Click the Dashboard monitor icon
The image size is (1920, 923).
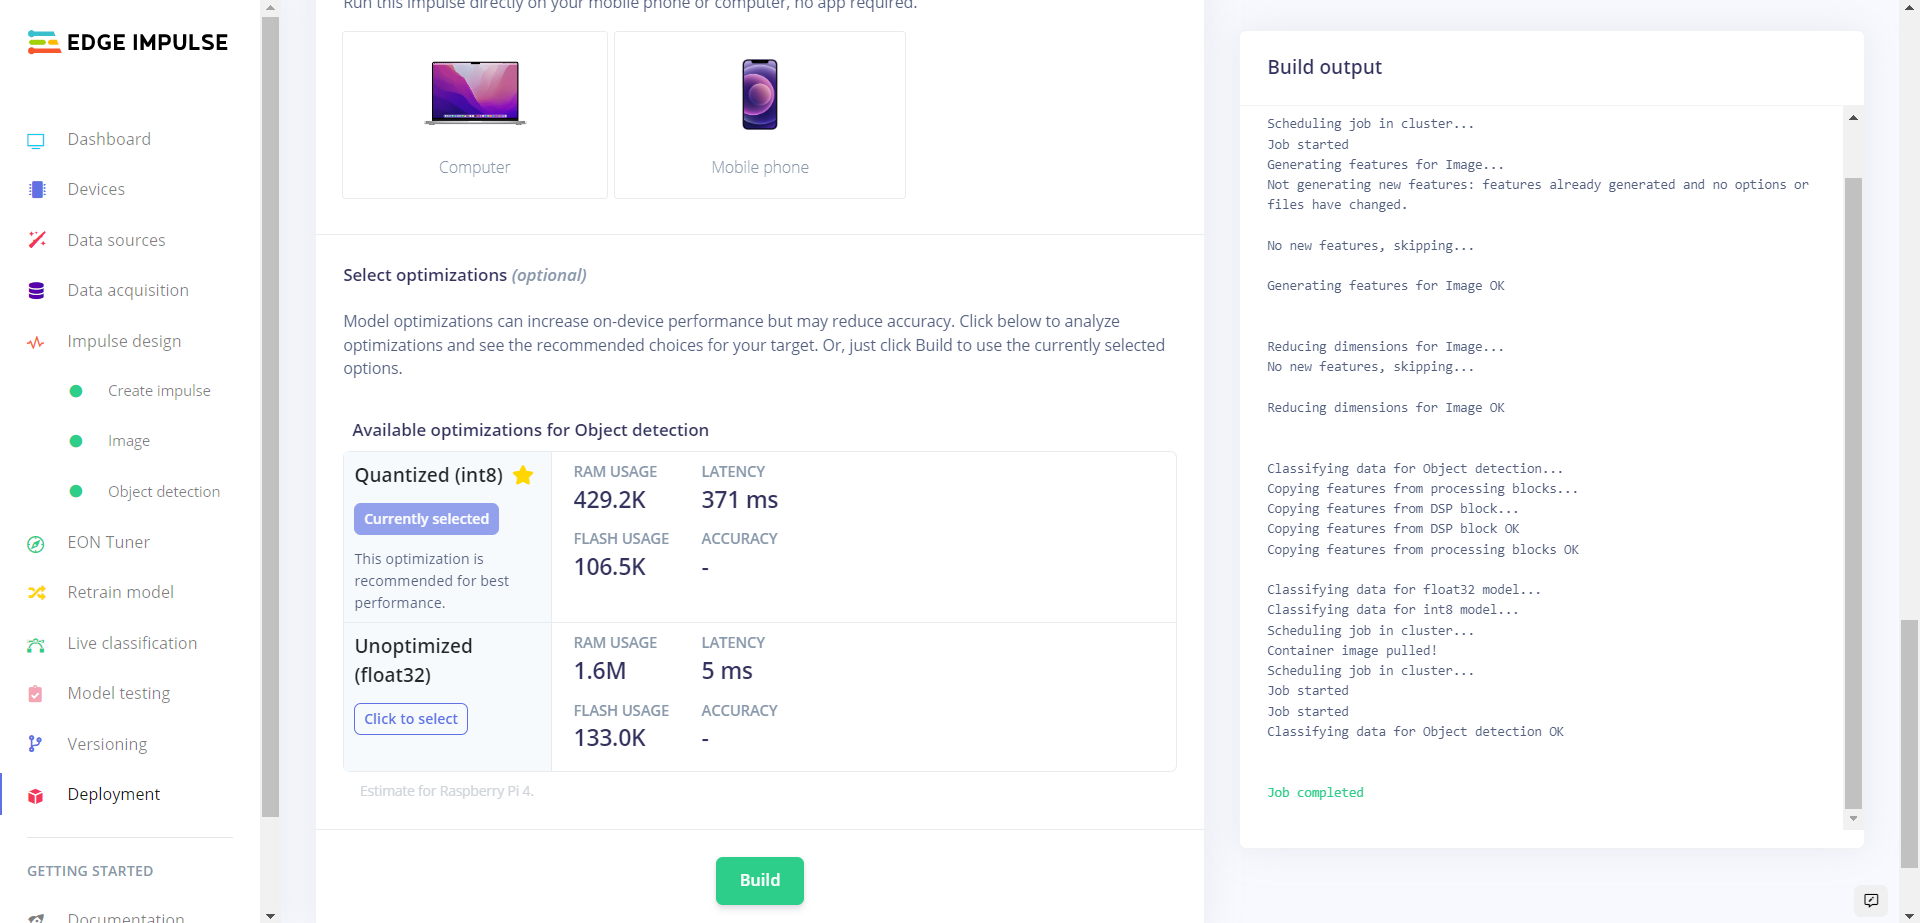36,141
